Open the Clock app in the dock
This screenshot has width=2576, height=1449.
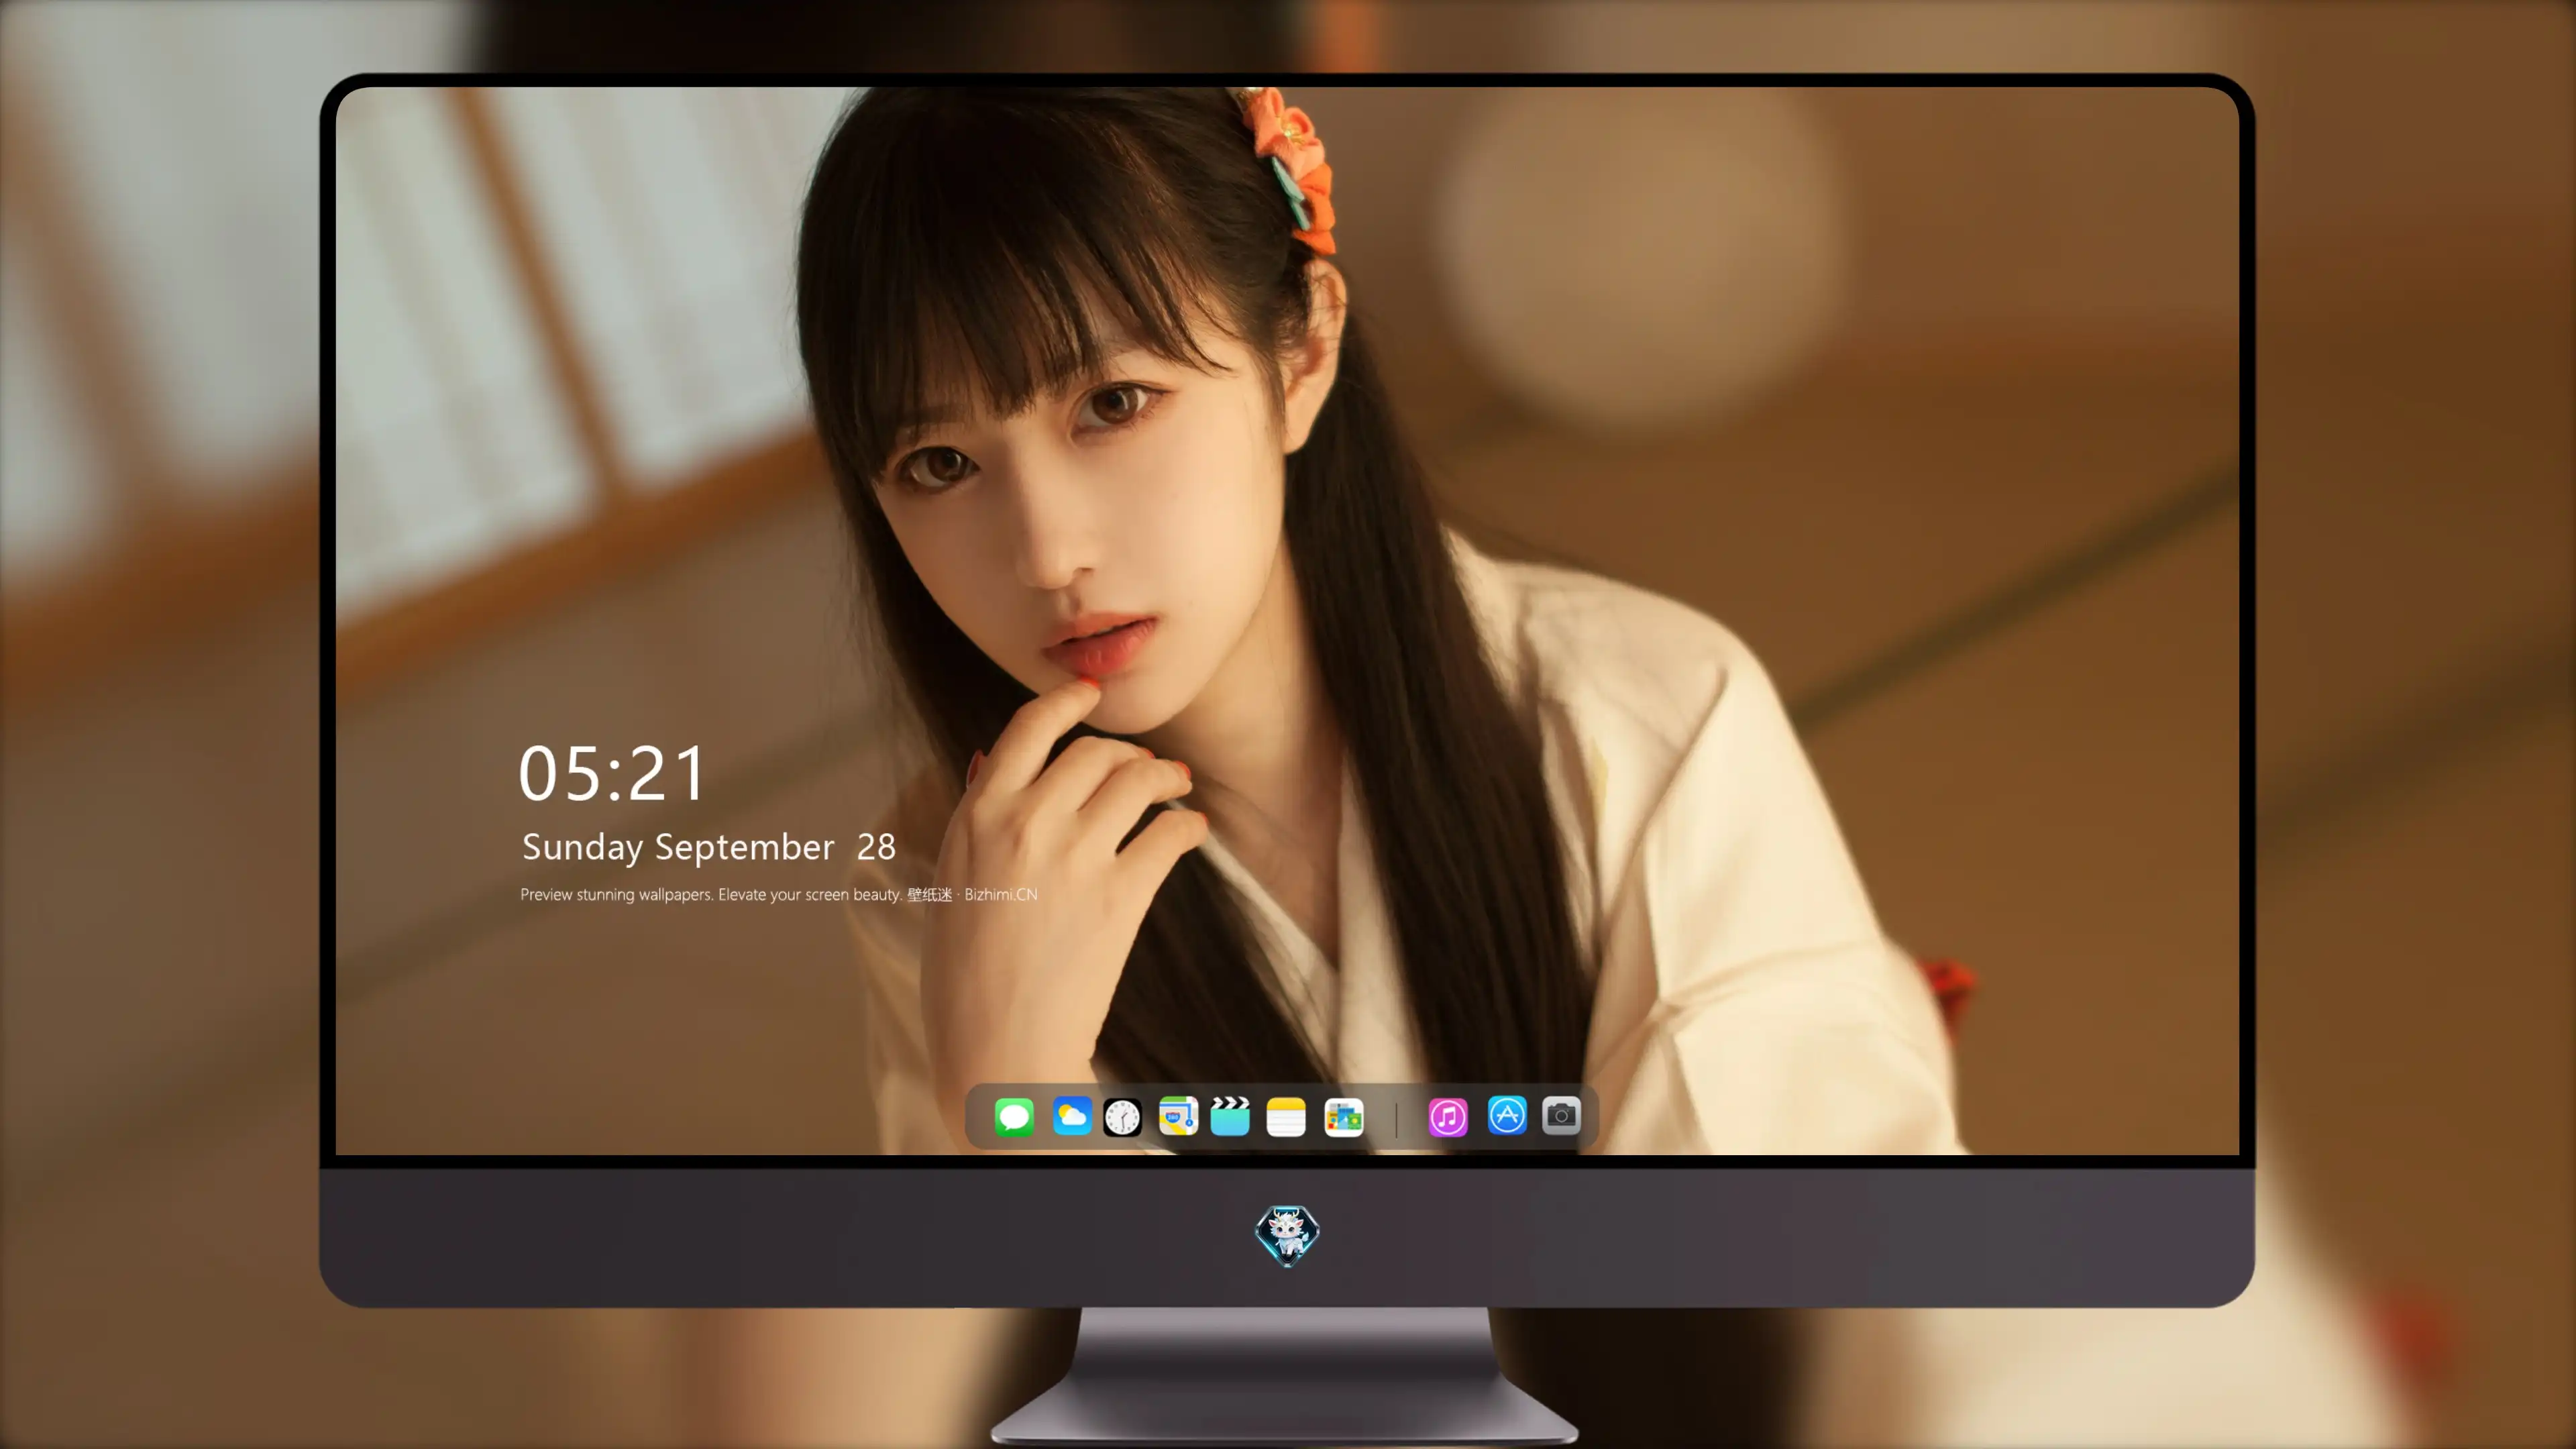tap(1122, 1116)
